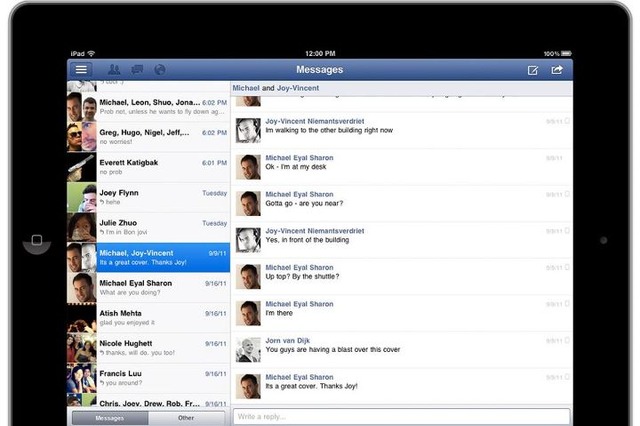The height and width of the screenshot is (426, 640).
Task: Check the iPad Wi-Fi status icon
Action: tap(91, 53)
